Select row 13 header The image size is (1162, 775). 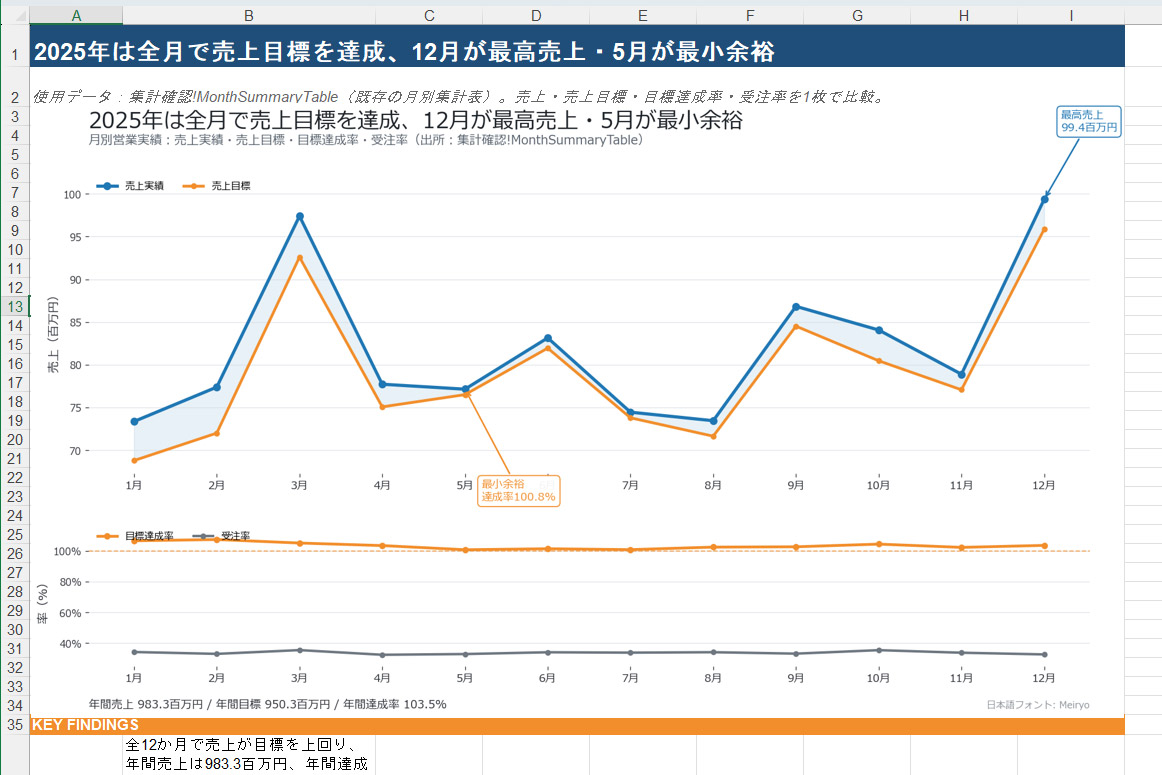point(15,307)
